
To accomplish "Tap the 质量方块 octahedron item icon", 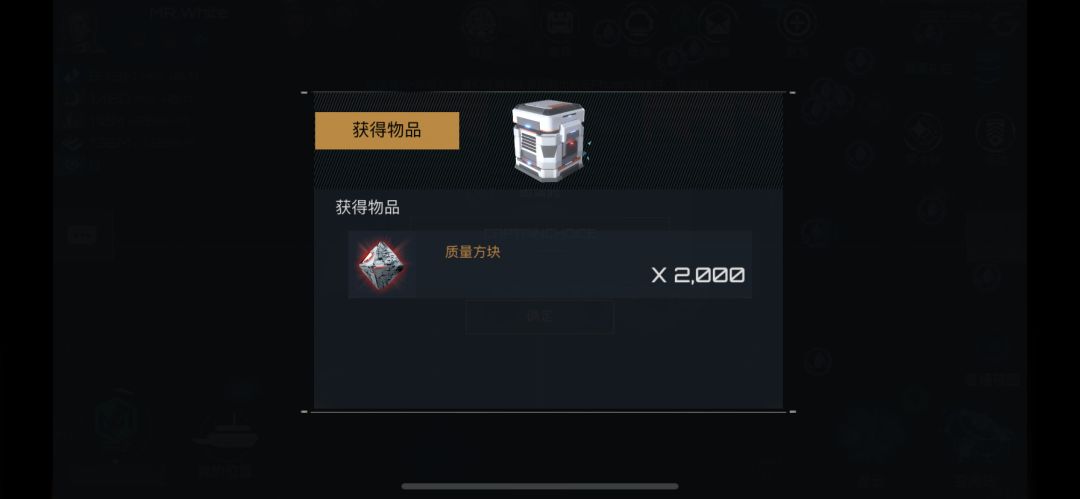I will [382, 264].
